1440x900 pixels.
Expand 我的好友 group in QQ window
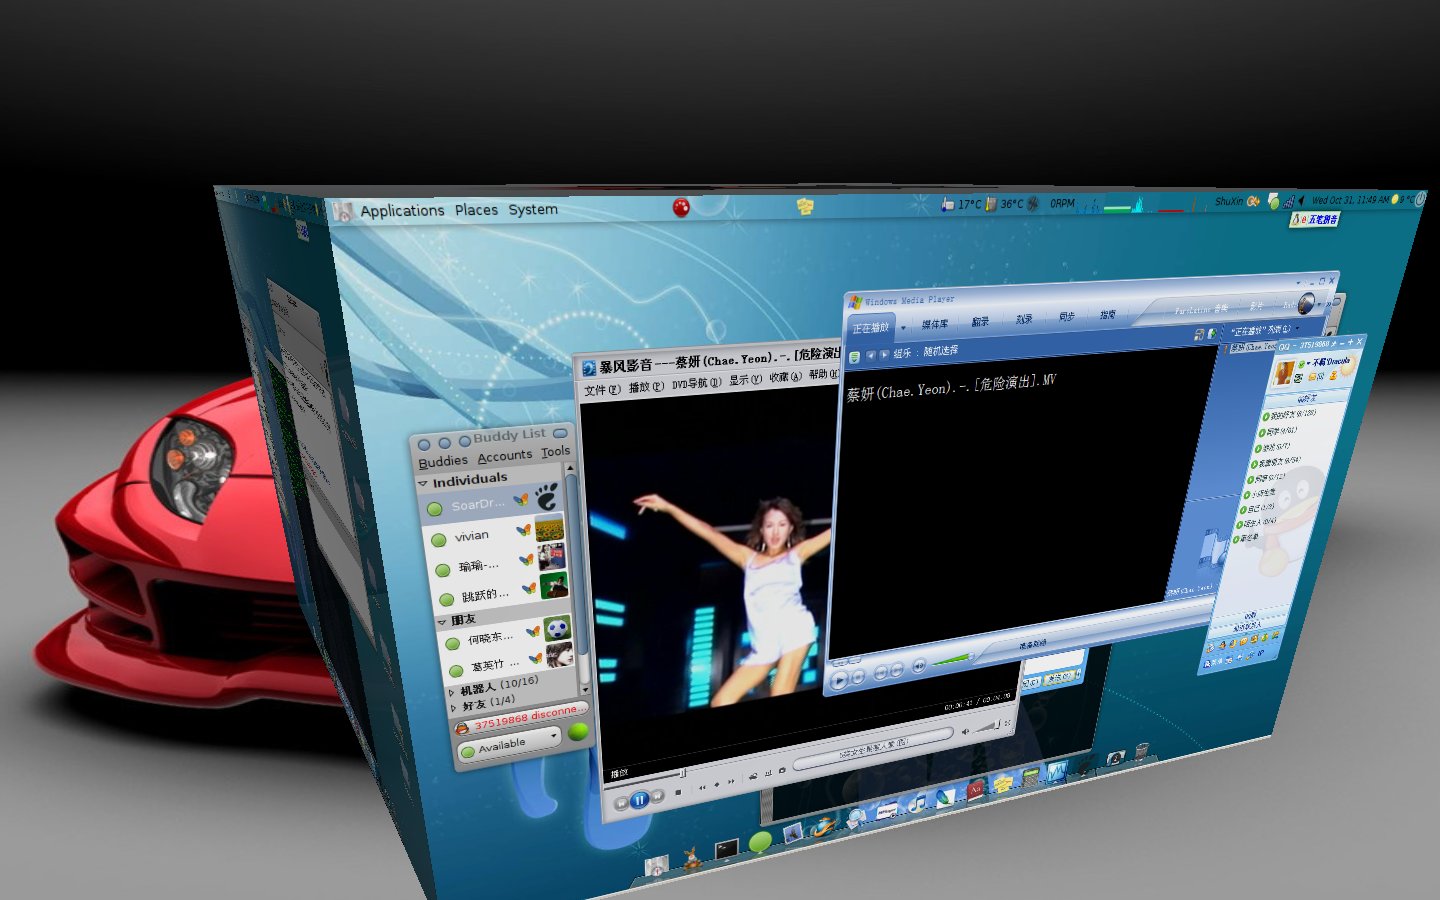(x=1288, y=414)
